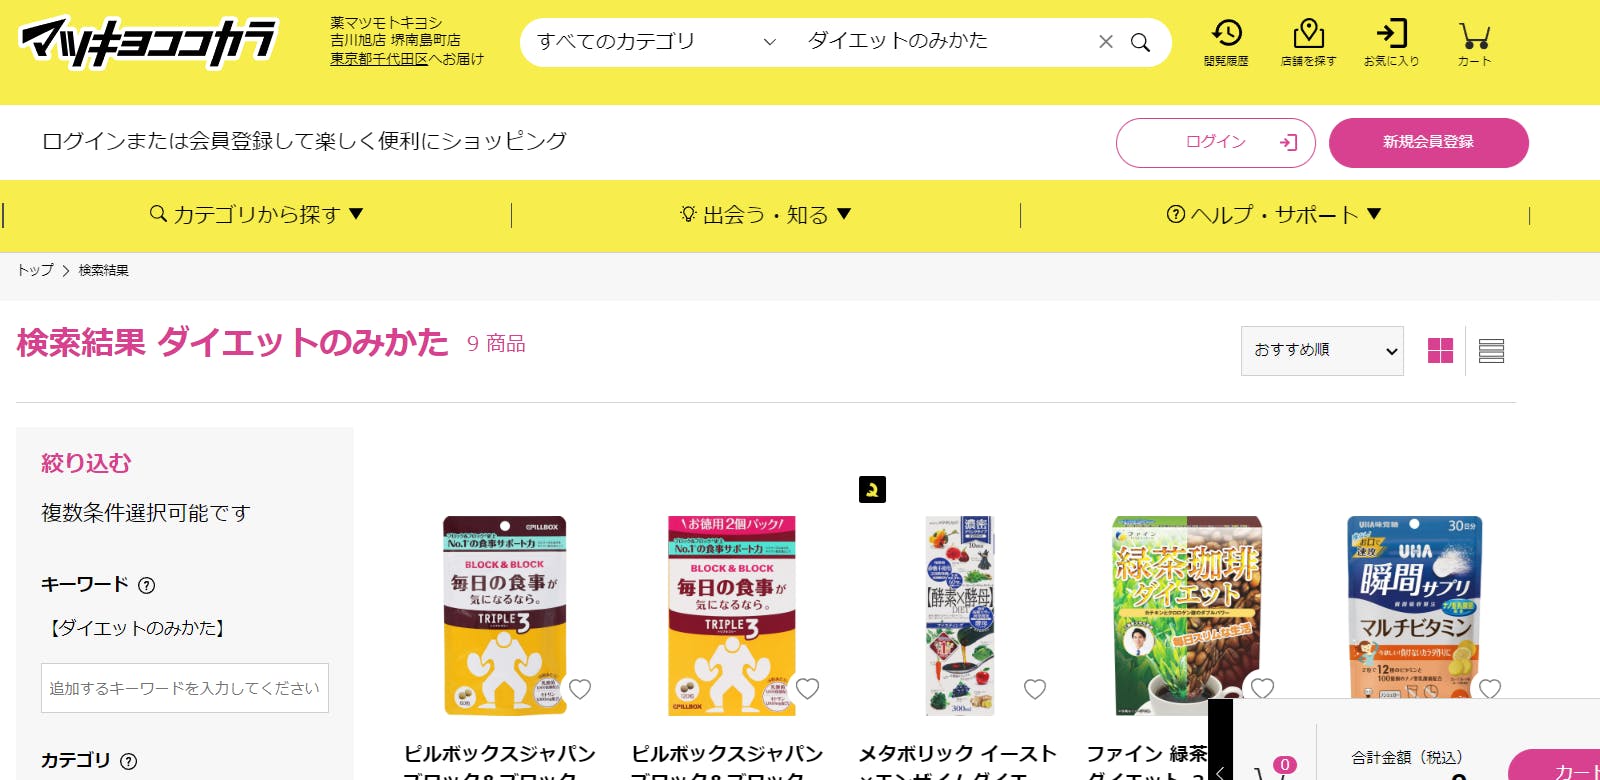Toggle heart on Metabolic Yeast Enzyme product
Viewport: 1600px width, 780px height.
point(1035,689)
